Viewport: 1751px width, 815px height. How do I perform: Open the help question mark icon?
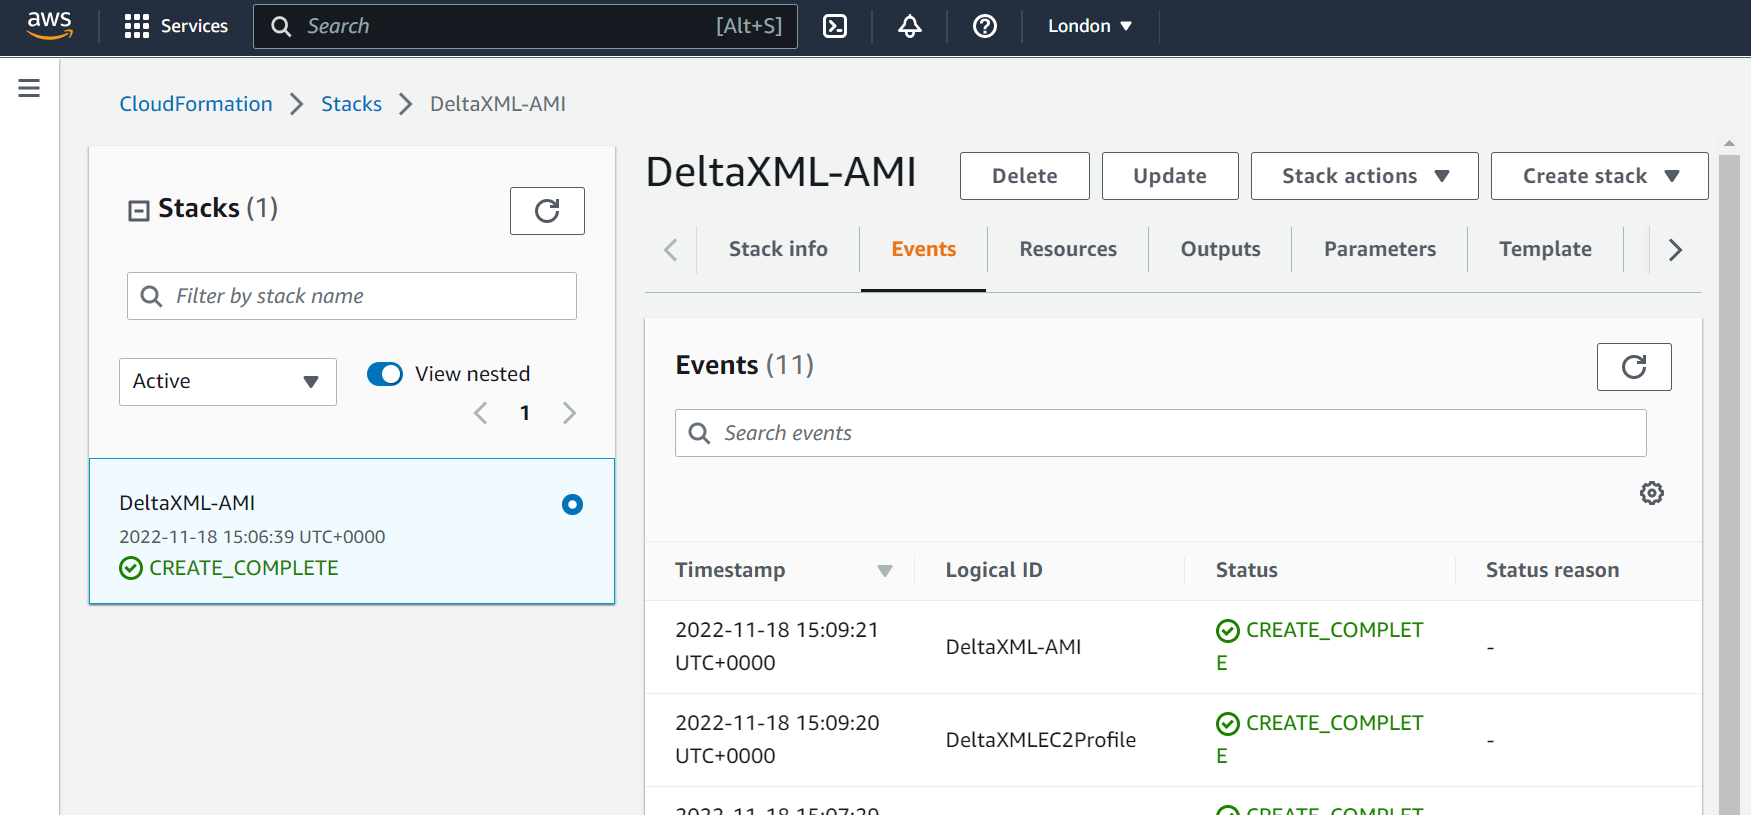pos(984,26)
